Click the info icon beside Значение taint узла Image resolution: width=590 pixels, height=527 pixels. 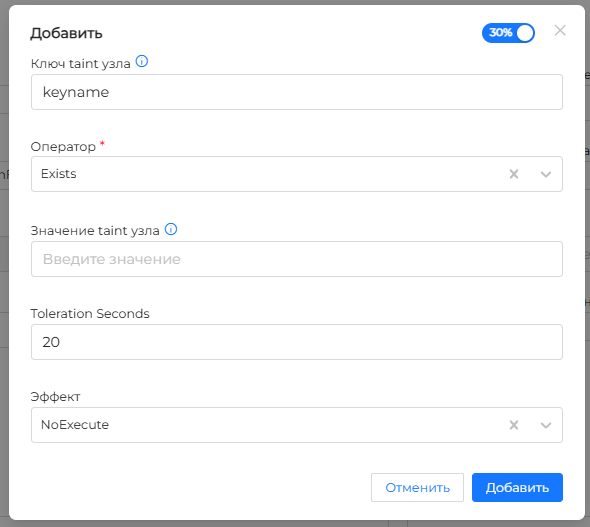click(171, 229)
